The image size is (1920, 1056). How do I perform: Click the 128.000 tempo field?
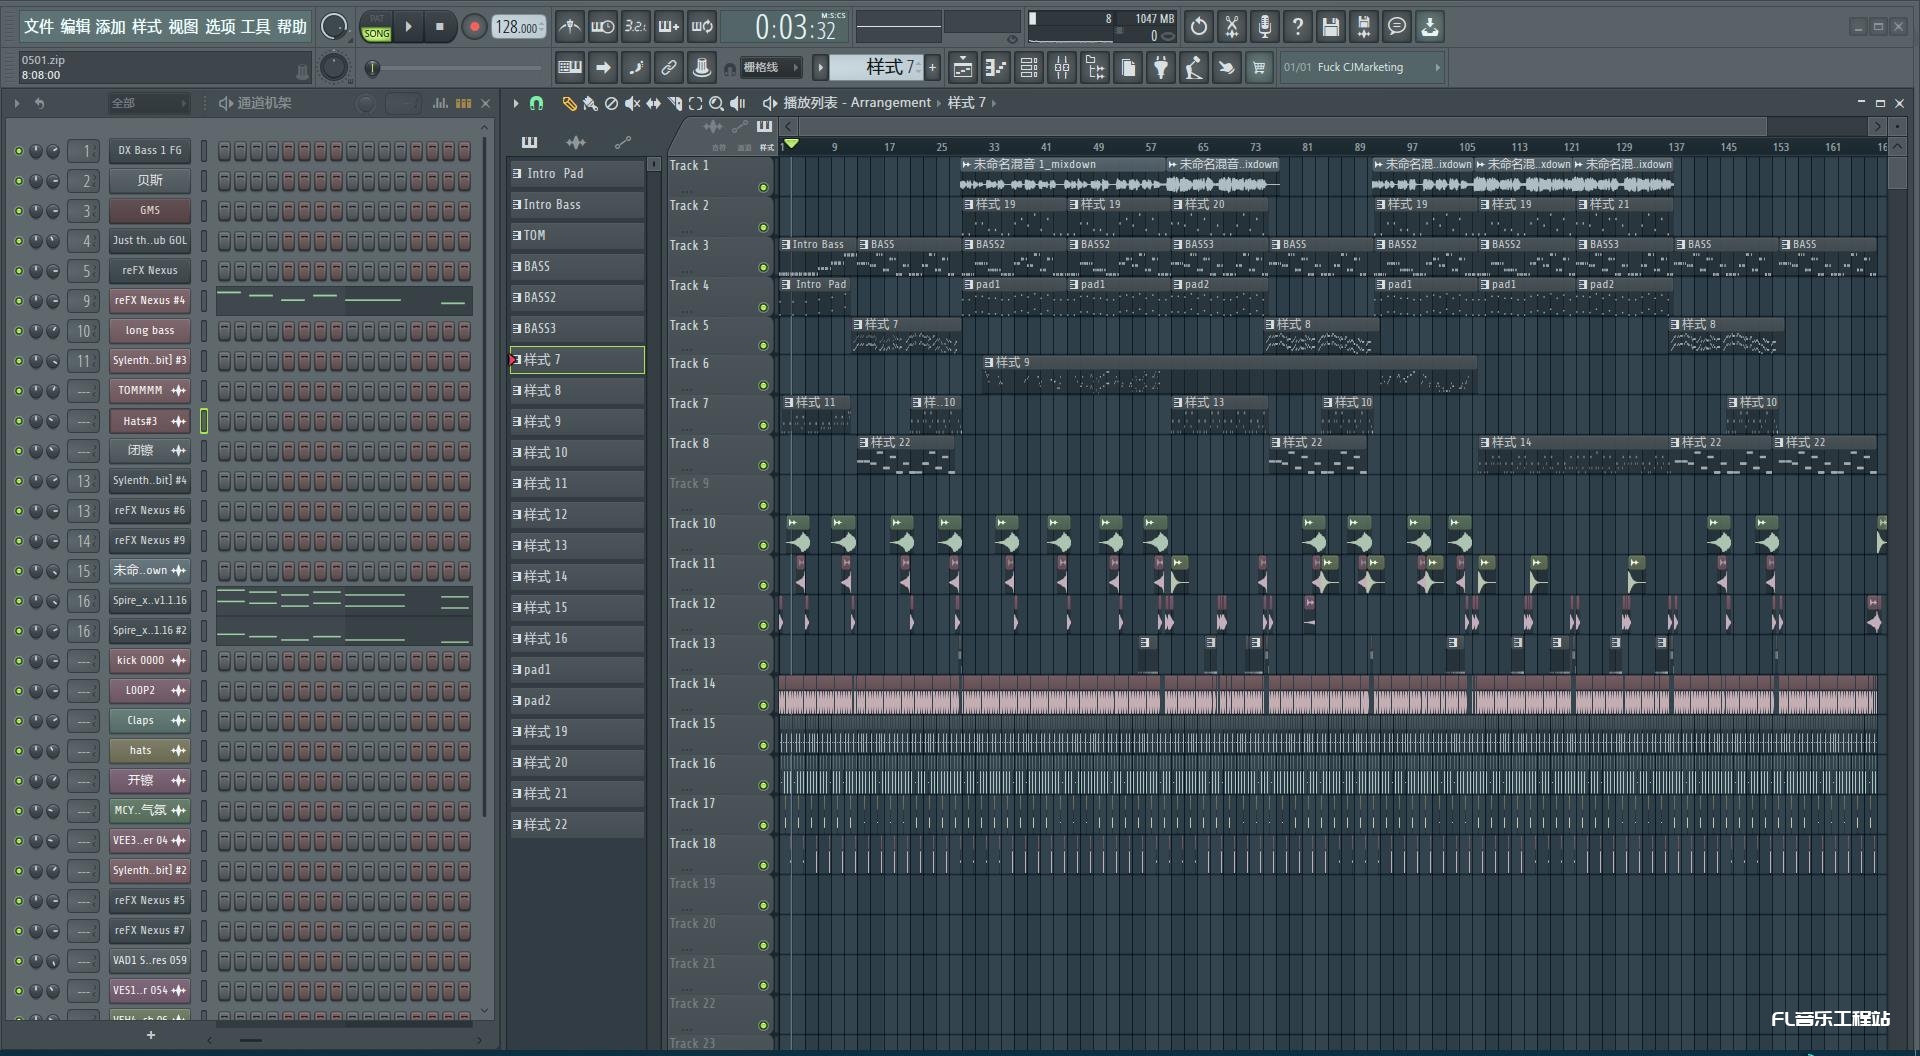pos(518,27)
